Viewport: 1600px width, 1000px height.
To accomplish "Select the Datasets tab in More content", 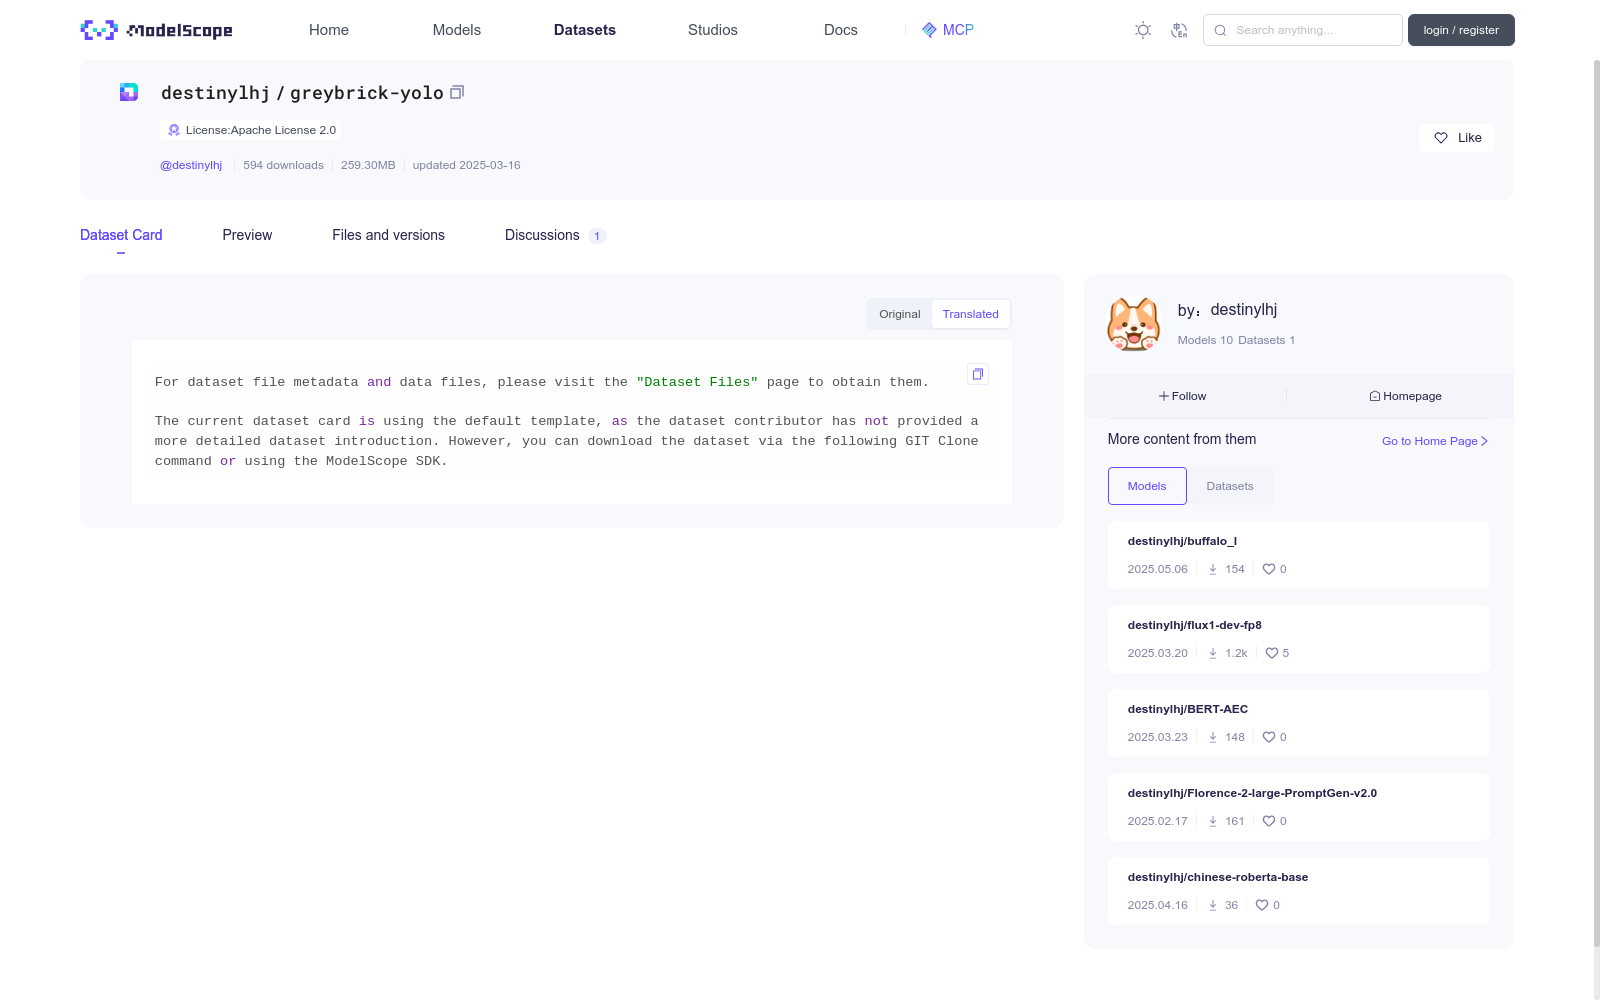I will click(1230, 486).
